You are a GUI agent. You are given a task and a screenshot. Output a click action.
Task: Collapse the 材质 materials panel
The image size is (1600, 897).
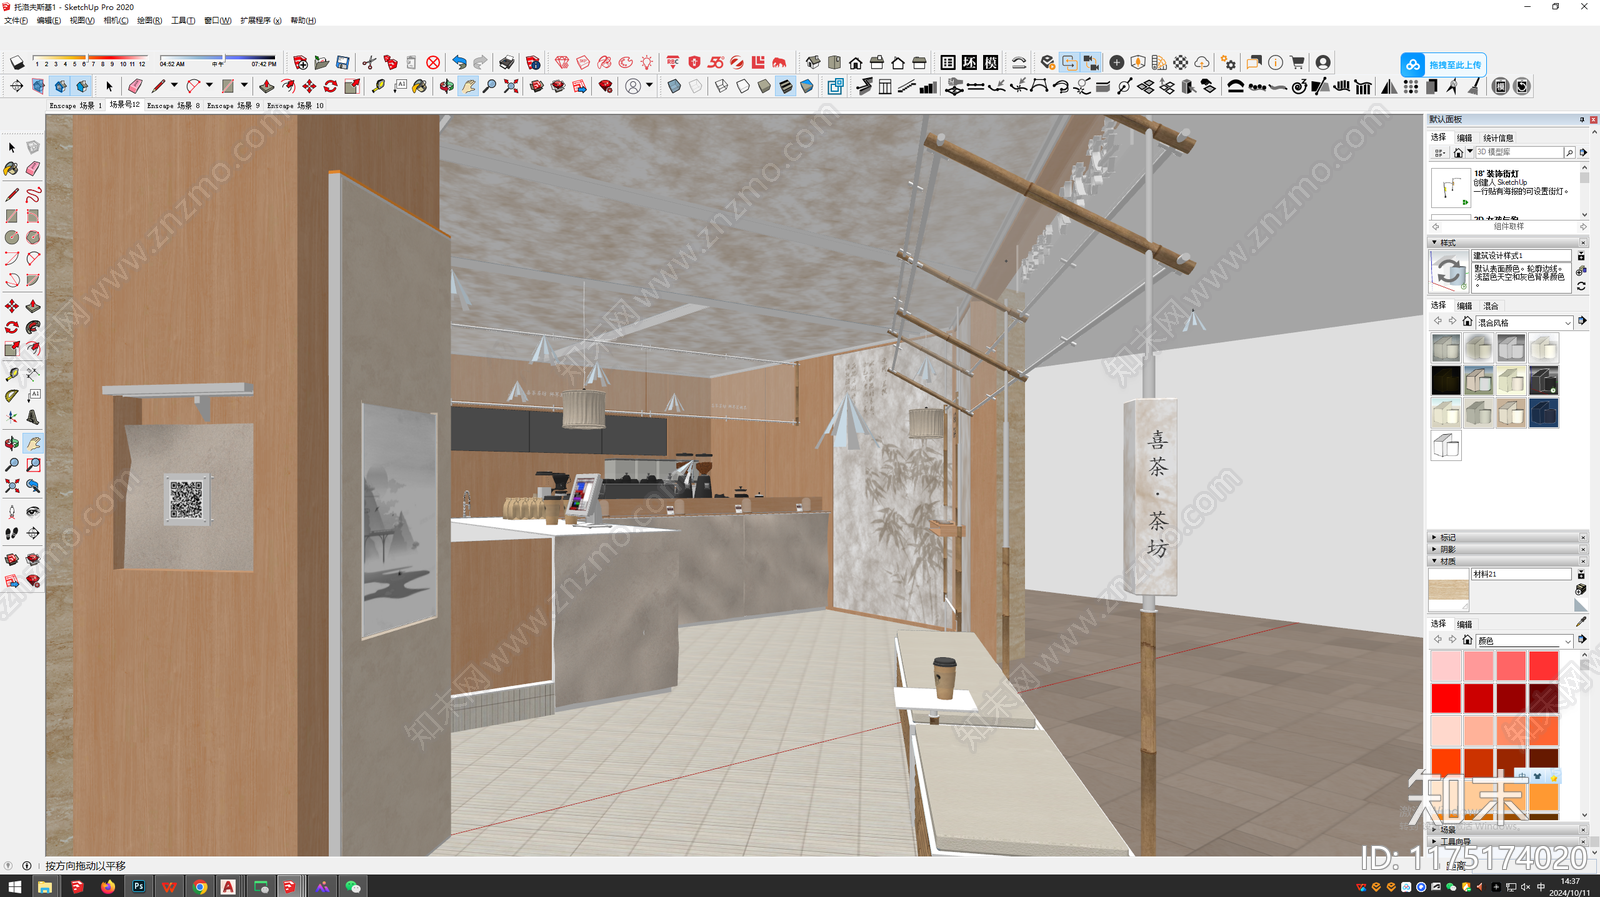[x=1507, y=561]
